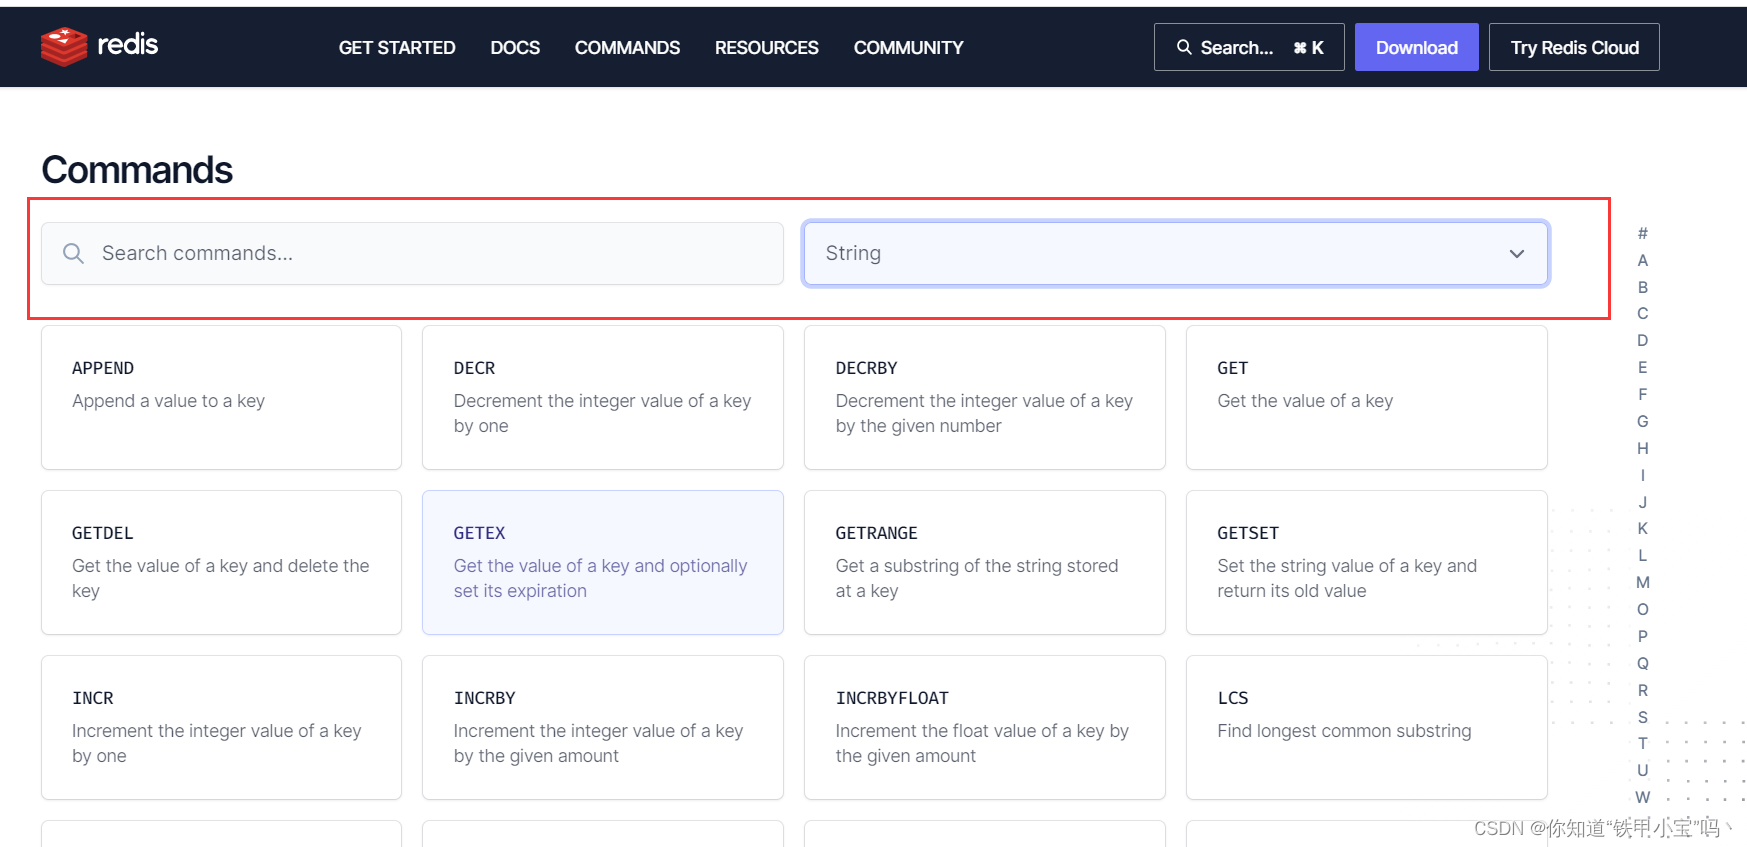Click the Download button
The image size is (1747, 847).
[x=1416, y=47]
